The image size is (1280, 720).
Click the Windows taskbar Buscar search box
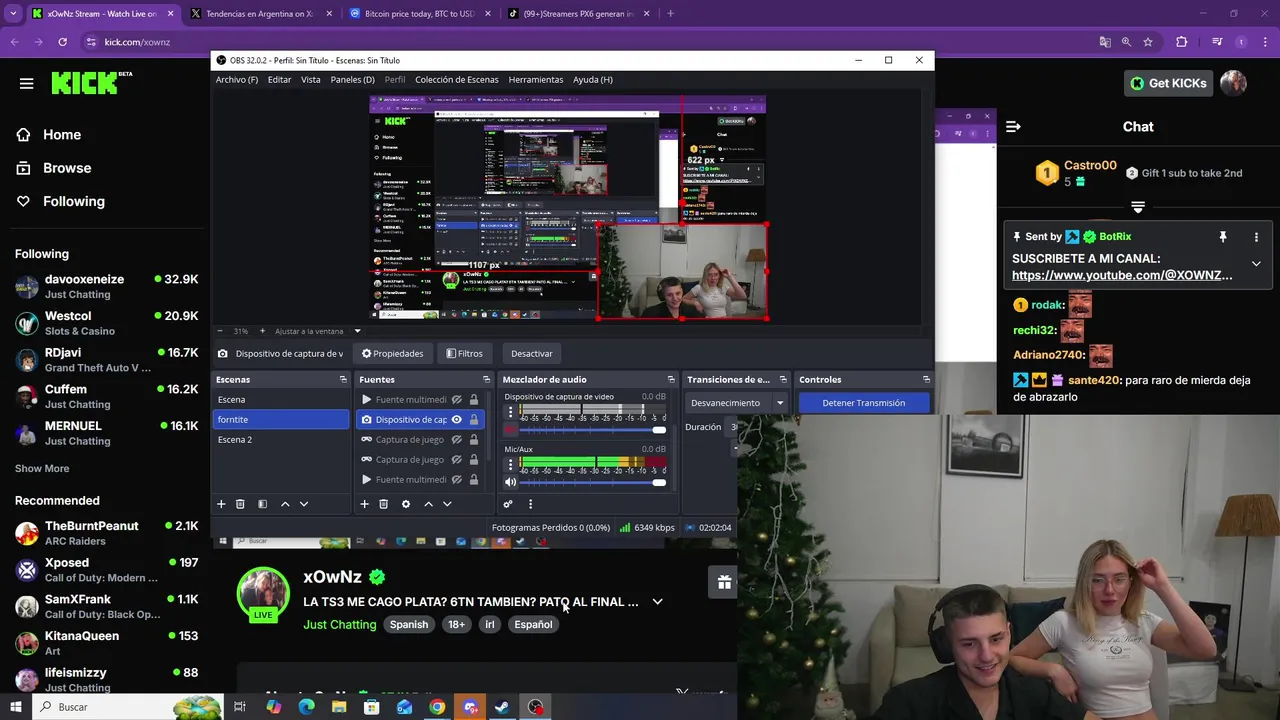[x=127, y=707]
